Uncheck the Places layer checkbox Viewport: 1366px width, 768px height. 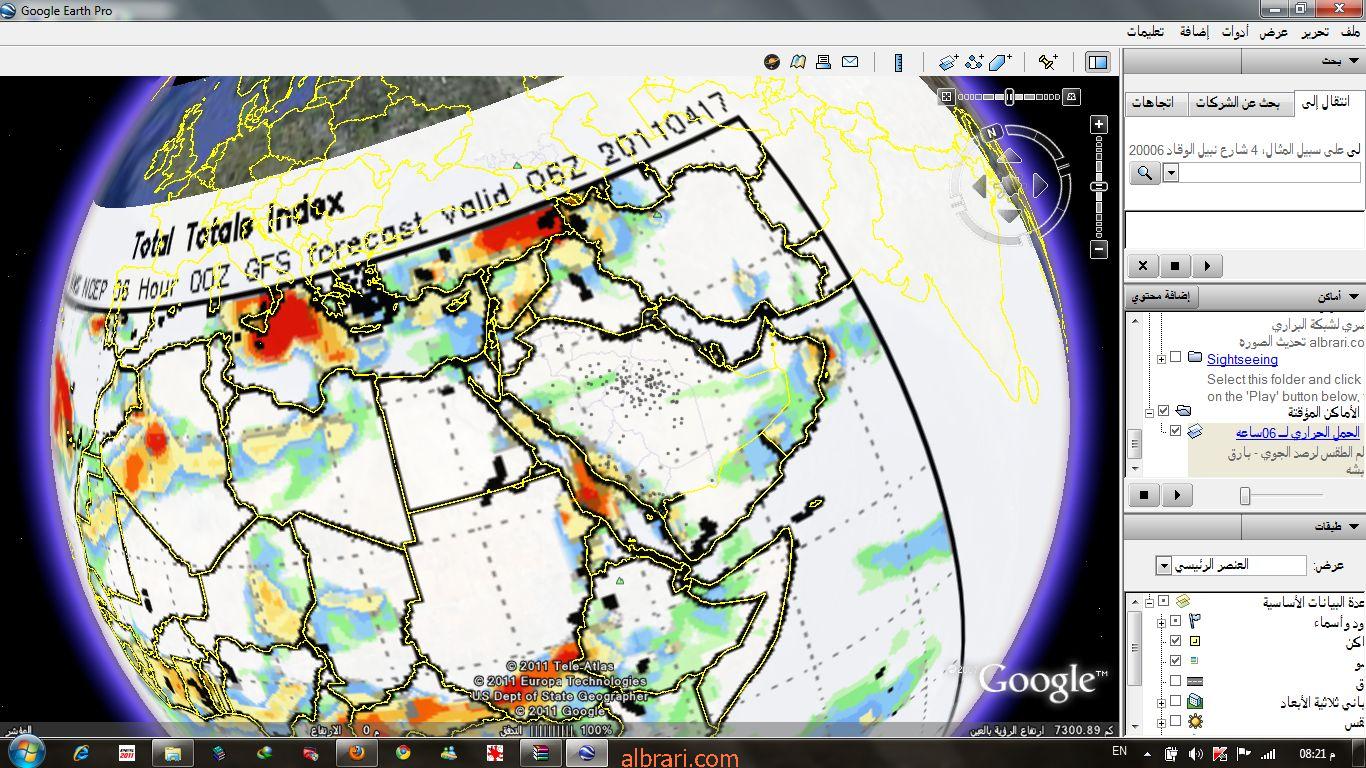pyautogui.click(x=1176, y=641)
